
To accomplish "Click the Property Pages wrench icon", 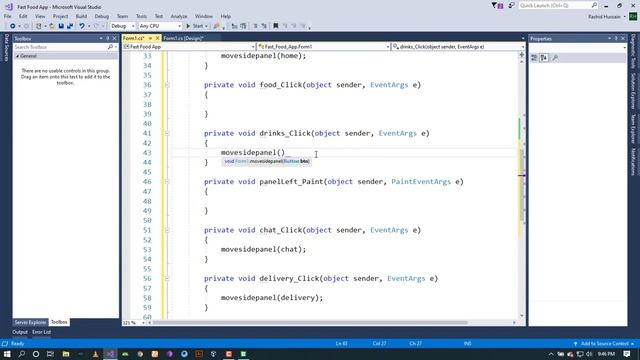I will point(555,58).
